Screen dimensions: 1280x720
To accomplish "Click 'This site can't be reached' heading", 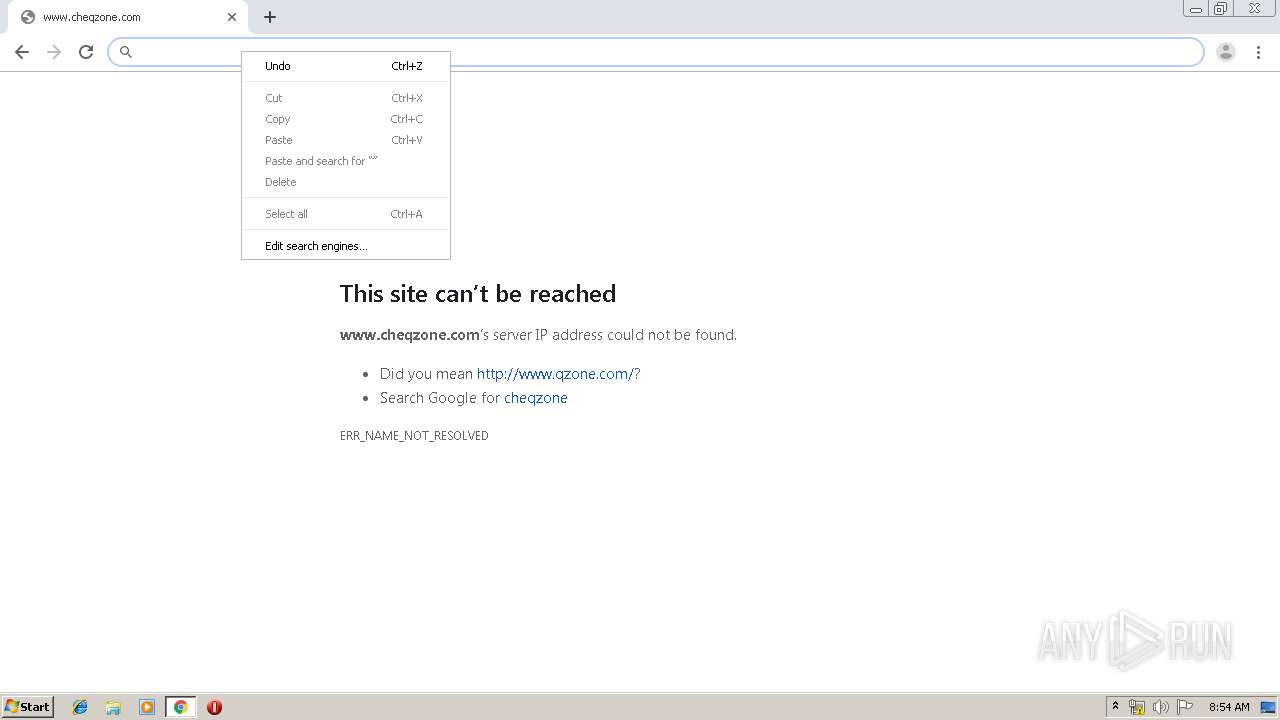I will [478, 293].
